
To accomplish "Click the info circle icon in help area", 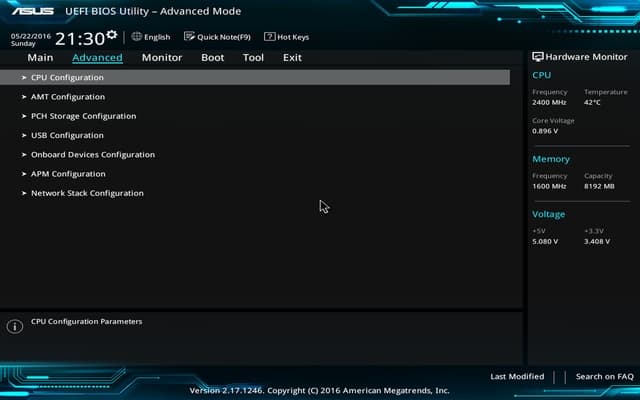I will coord(15,327).
